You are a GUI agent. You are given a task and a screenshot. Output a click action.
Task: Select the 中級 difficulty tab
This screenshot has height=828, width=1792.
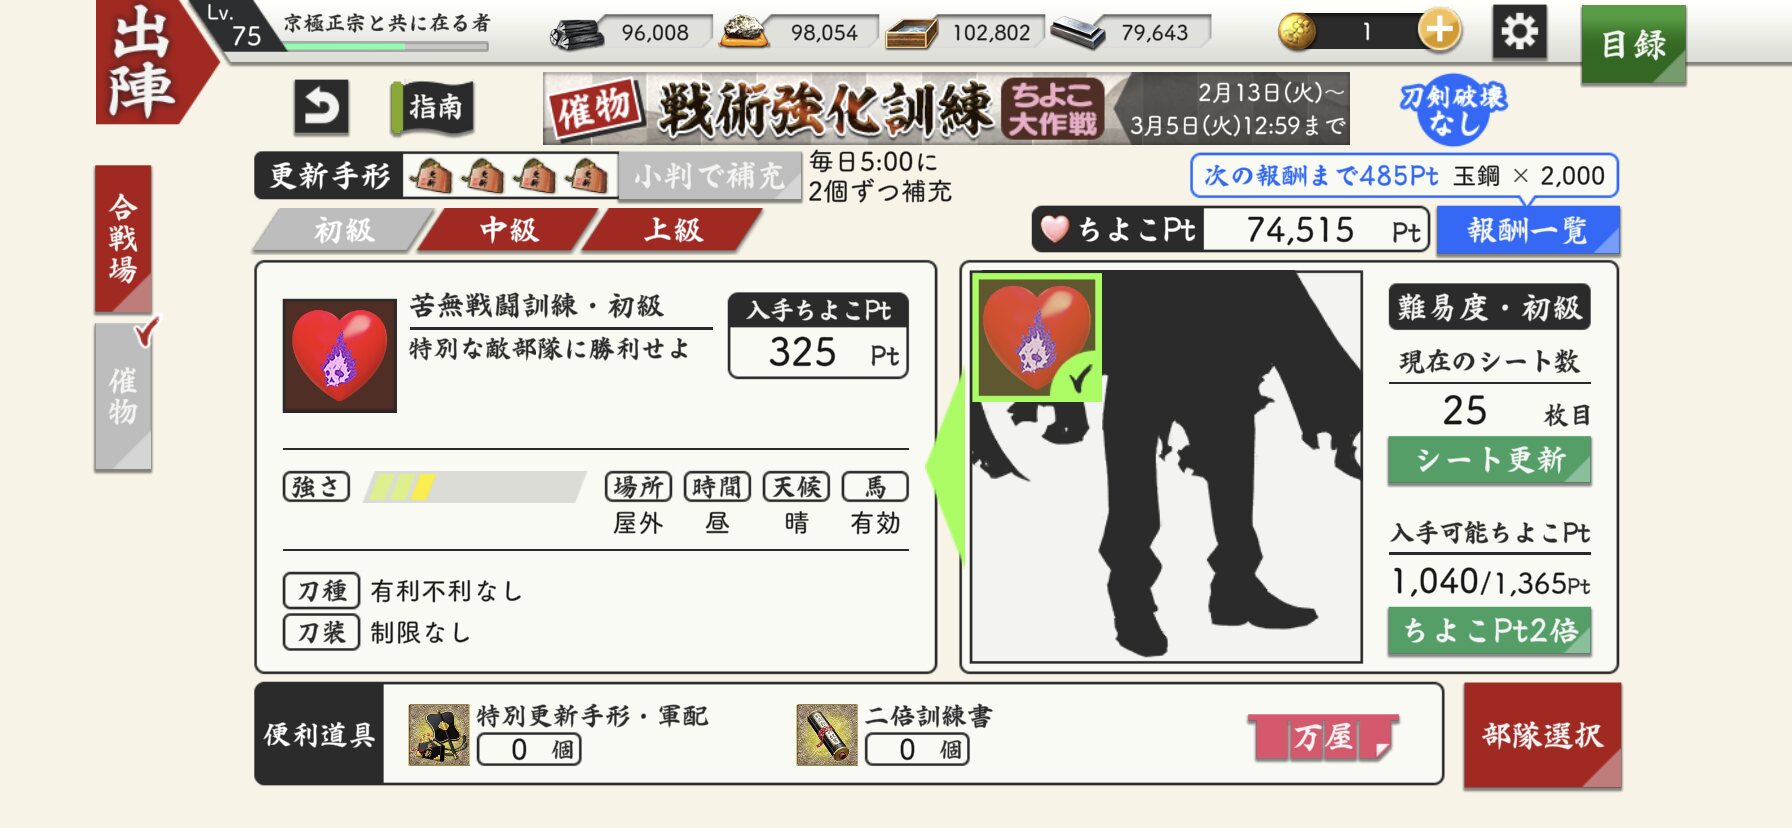pos(509,230)
